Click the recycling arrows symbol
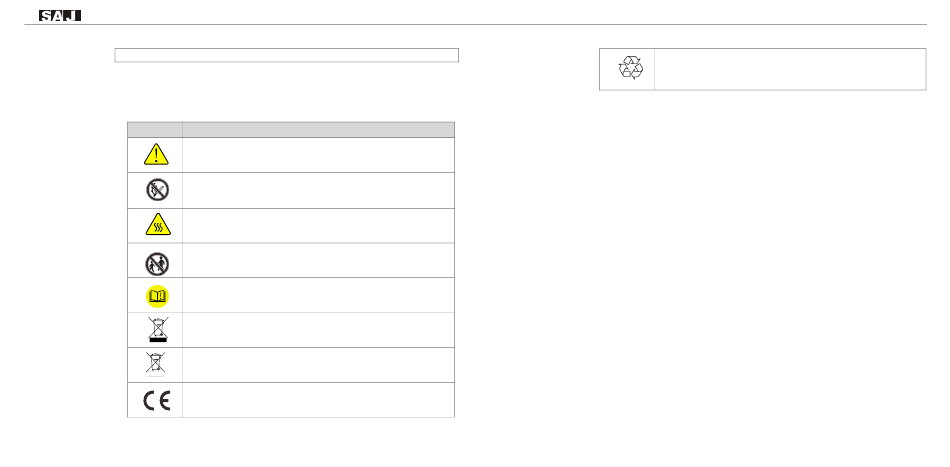Screen dimensions: 950x467 click(631, 68)
